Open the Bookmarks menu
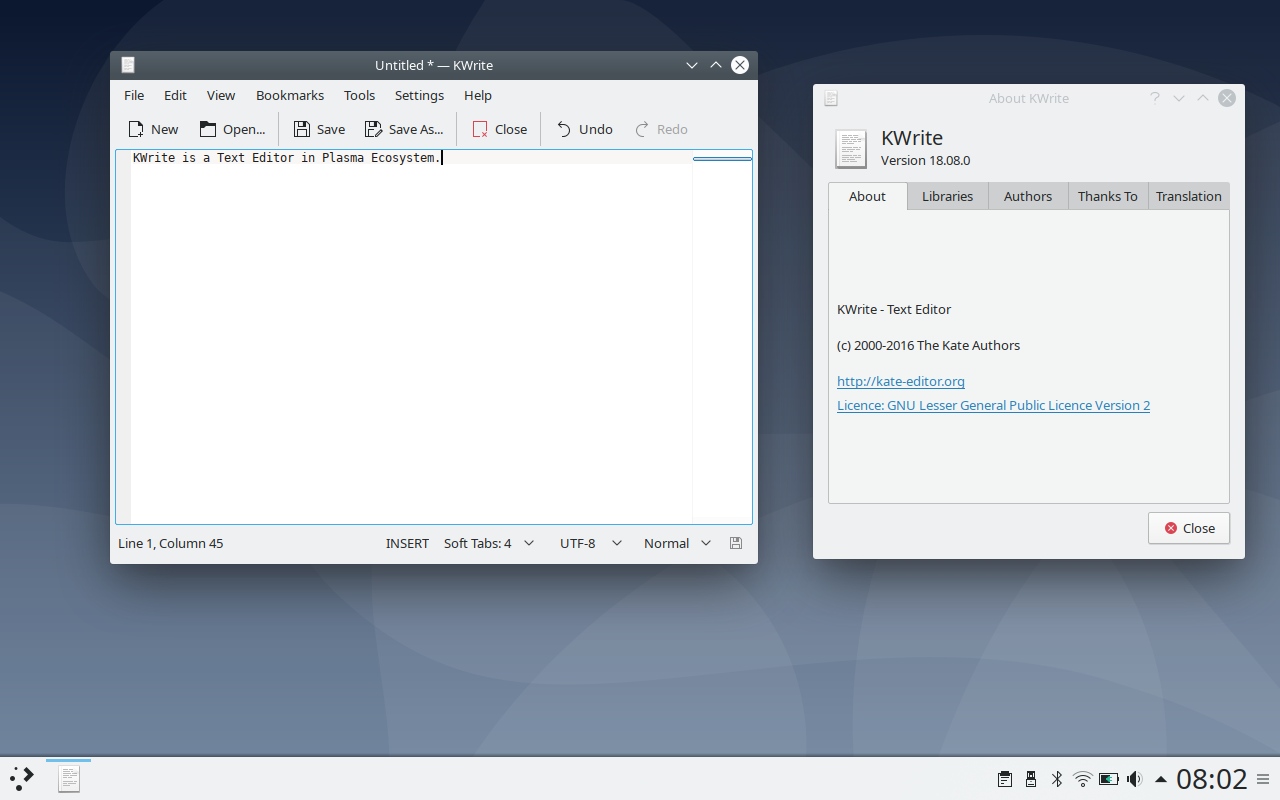1280x800 pixels. point(289,95)
